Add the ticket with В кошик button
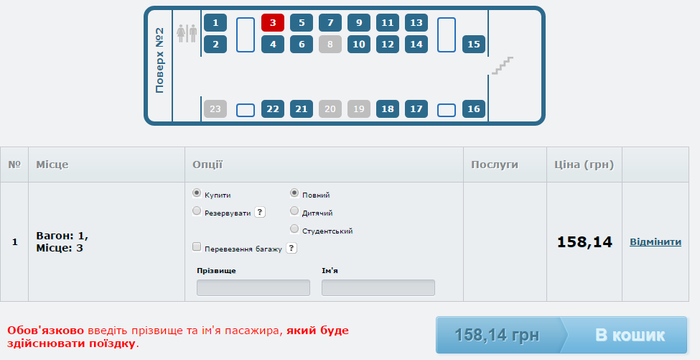This screenshot has height=360, width=700. click(629, 335)
